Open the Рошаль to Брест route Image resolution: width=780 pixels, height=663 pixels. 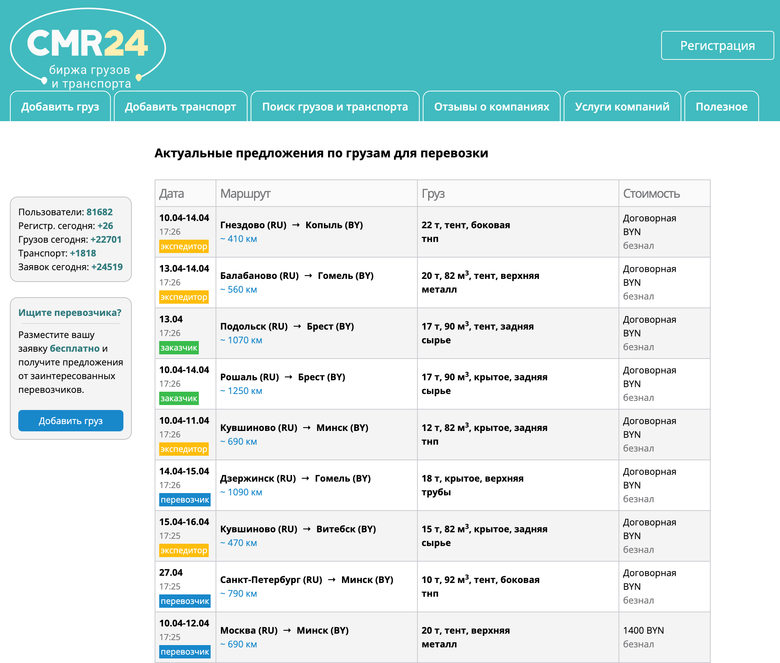pyautogui.click(x=282, y=377)
